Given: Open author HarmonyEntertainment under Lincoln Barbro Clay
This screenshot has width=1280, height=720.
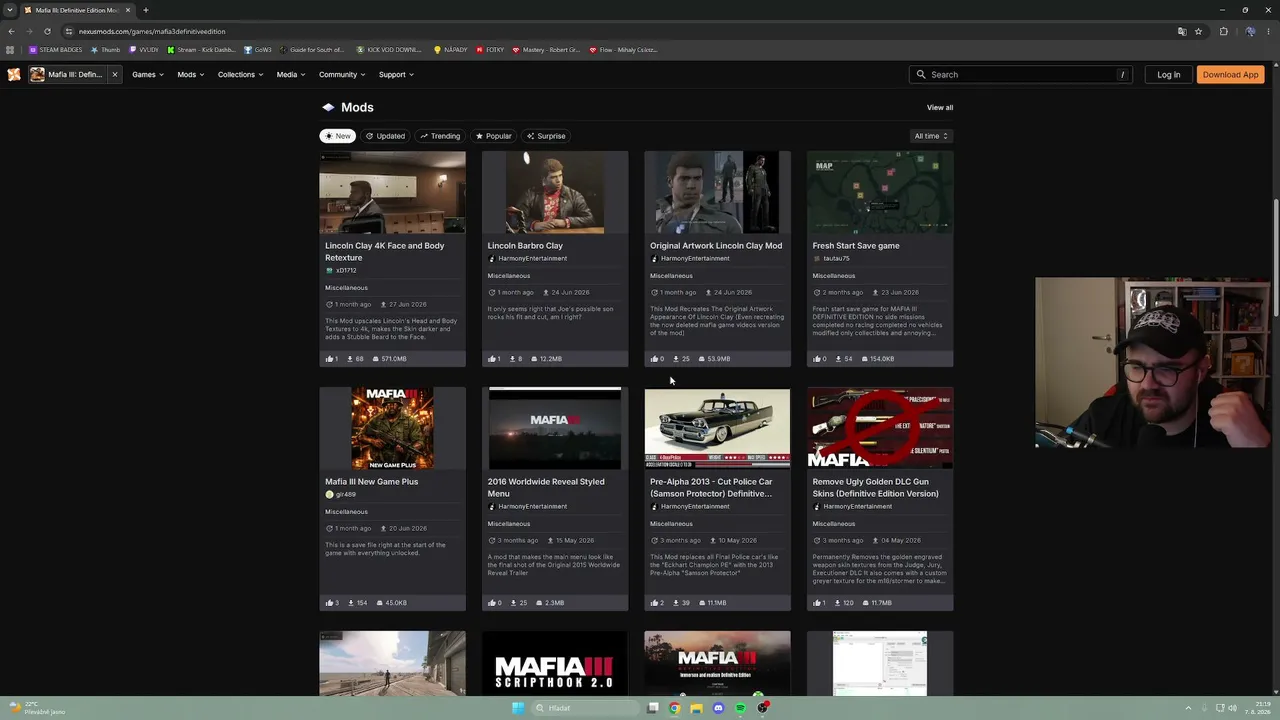Looking at the screenshot, I should [x=532, y=258].
